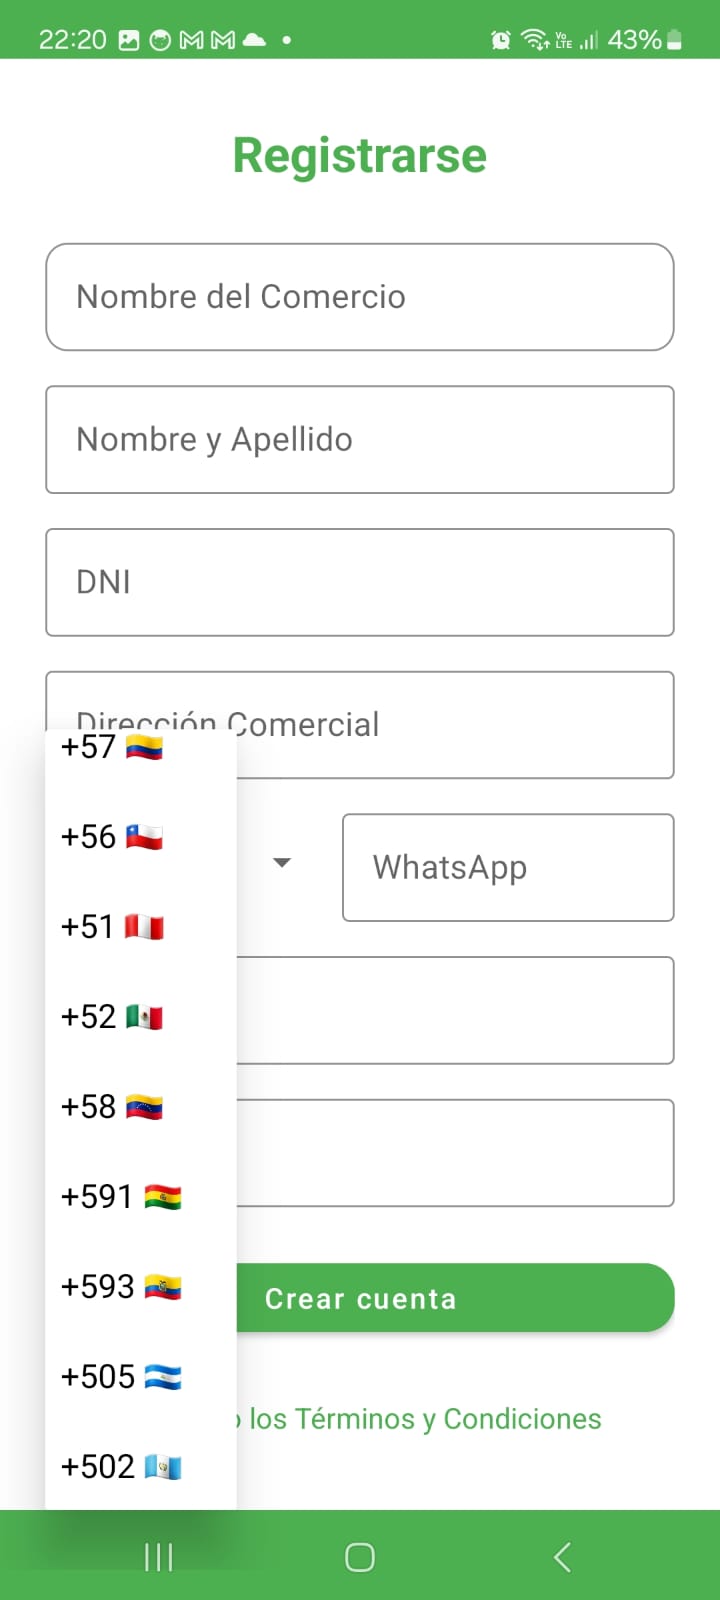Choose the +502 Guatemala country code
Screen dimensions: 720x1600
coord(120,1467)
